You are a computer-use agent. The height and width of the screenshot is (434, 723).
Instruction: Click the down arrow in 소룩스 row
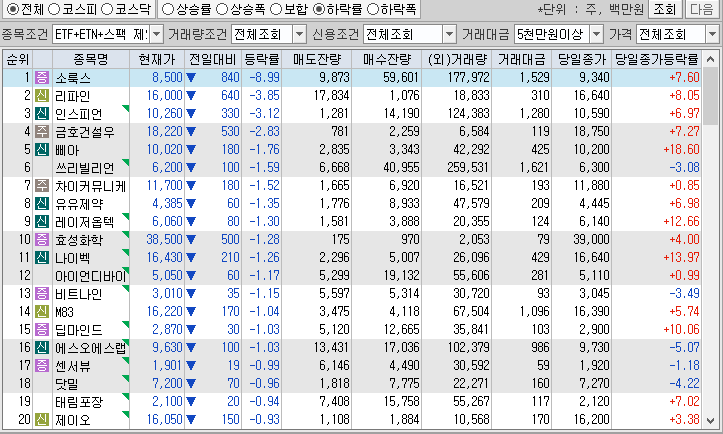tap(191, 77)
